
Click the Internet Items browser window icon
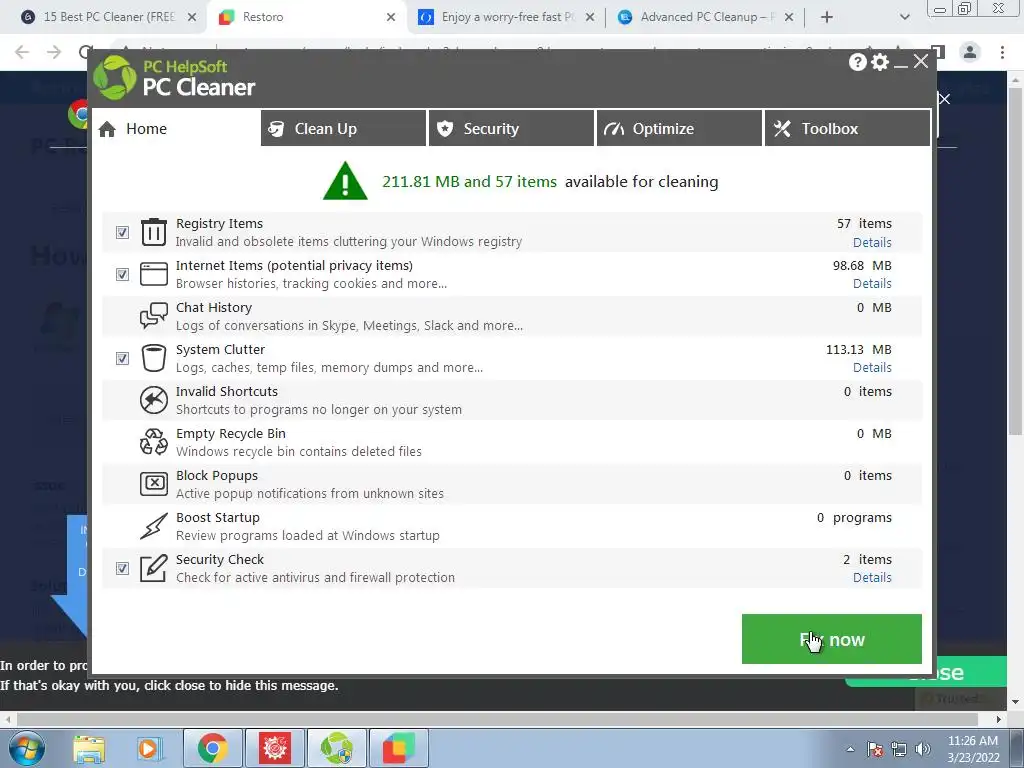(153, 274)
